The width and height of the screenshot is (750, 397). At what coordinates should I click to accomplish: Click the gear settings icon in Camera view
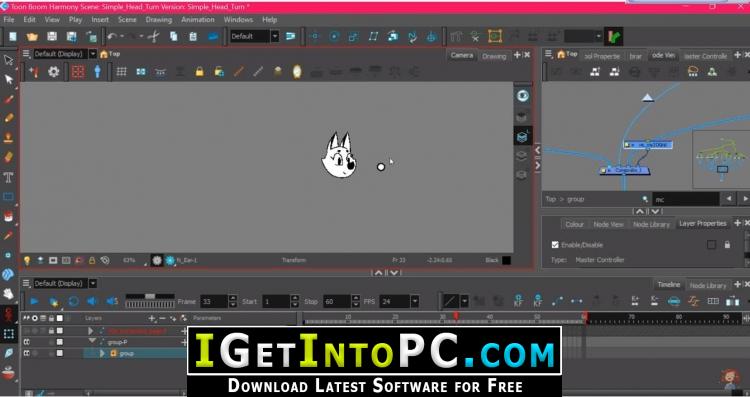(x=54, y=72)
